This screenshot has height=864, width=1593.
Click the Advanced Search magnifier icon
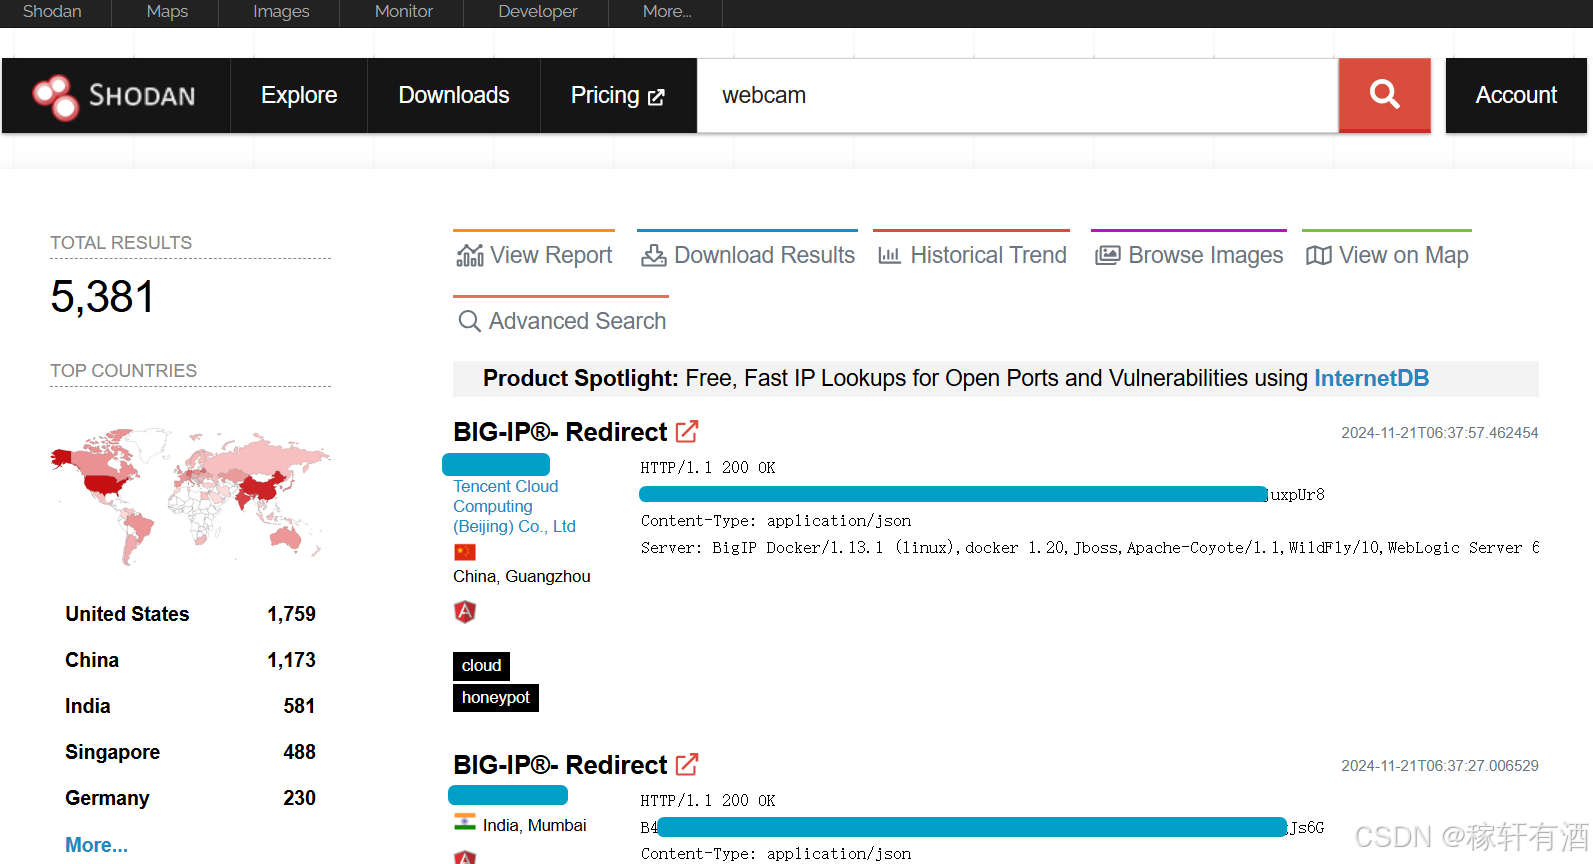coord(469,321)
